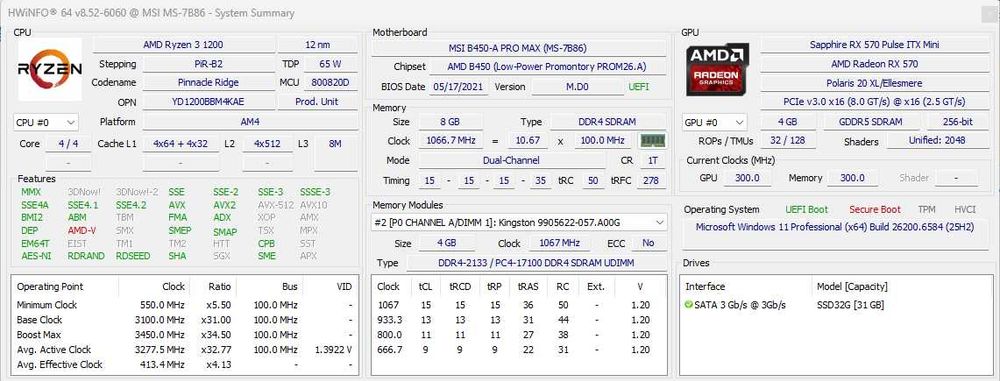Click the 4x512 L2 cache field

(x=267, y=144)
